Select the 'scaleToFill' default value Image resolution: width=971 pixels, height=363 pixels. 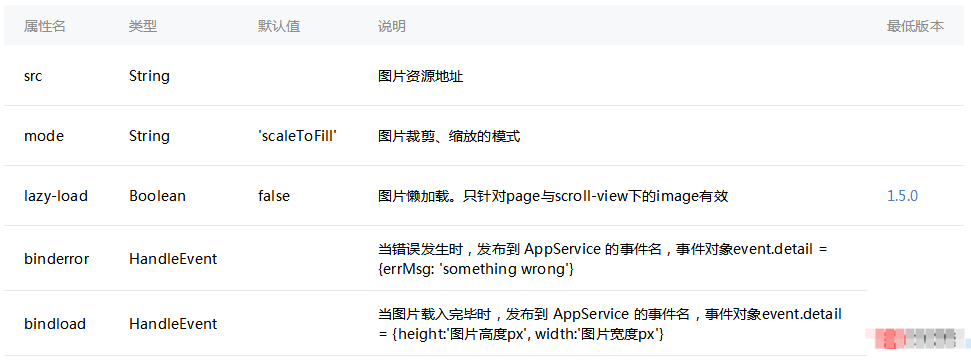click(x=297, y=136)
